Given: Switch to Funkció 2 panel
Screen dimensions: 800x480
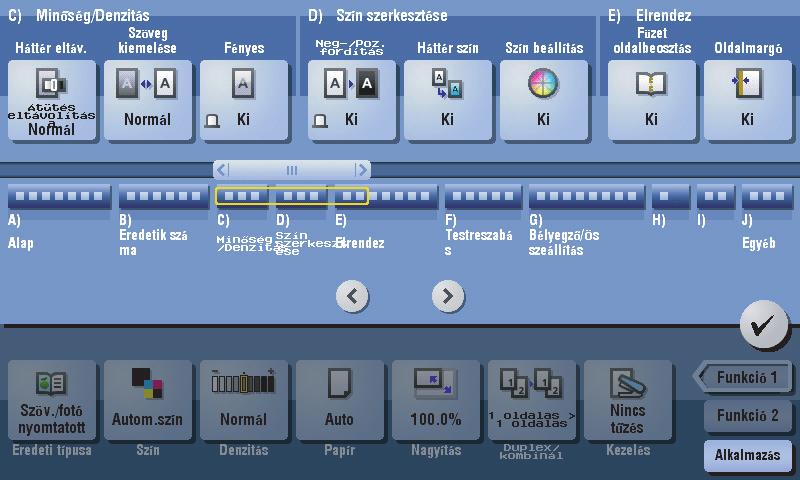Looking at the screenshot, I should (x=747, y=416).
